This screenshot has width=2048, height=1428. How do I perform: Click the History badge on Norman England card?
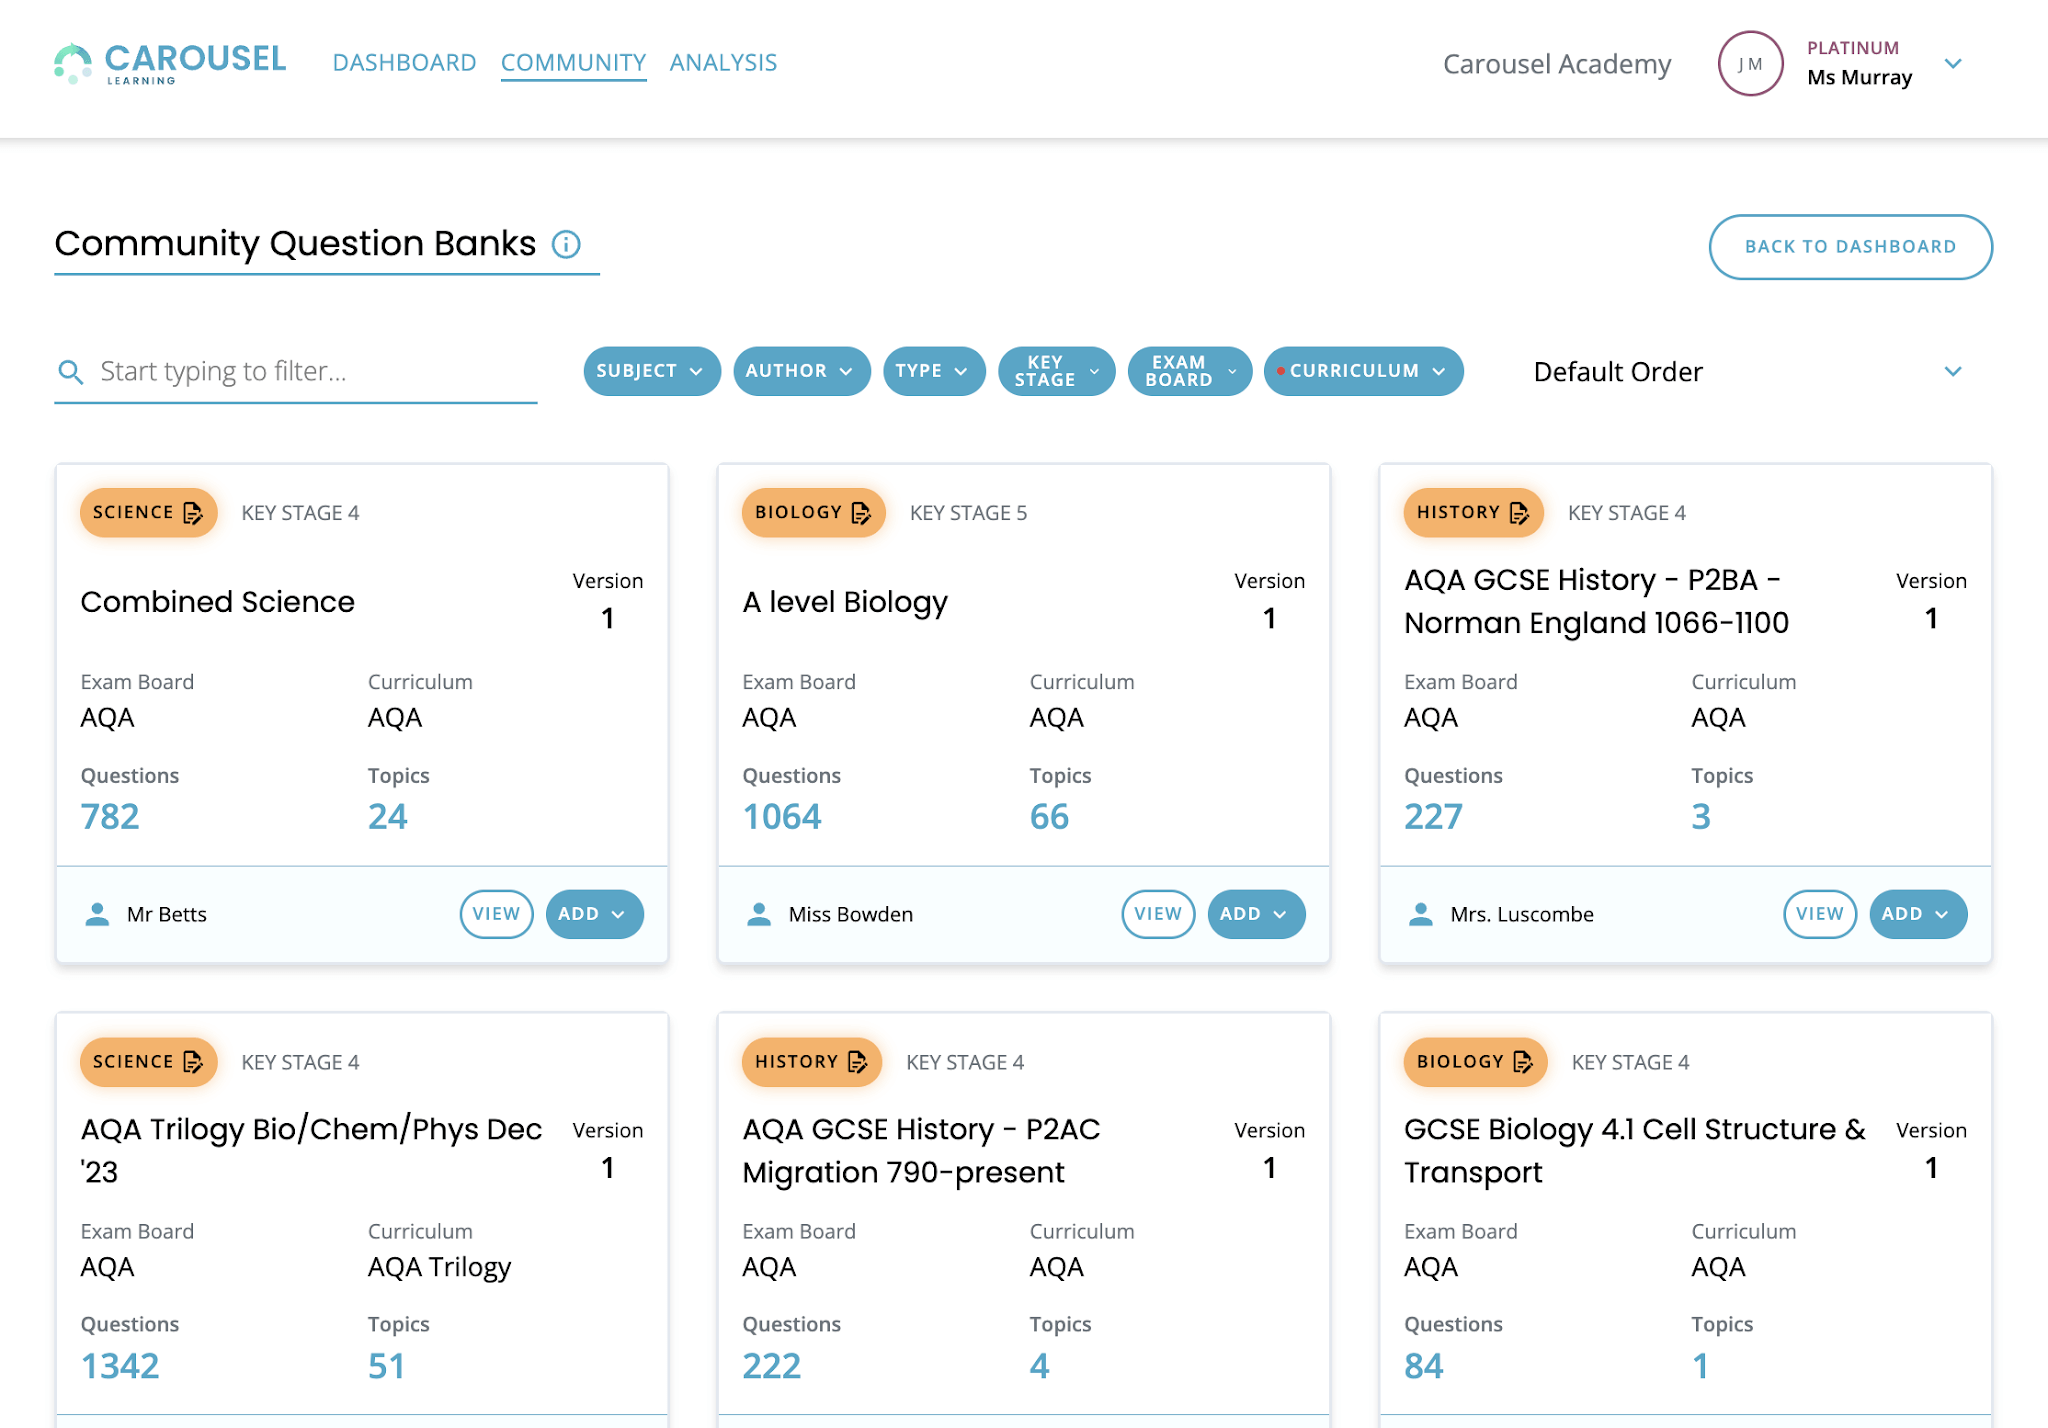[1472, 512]
